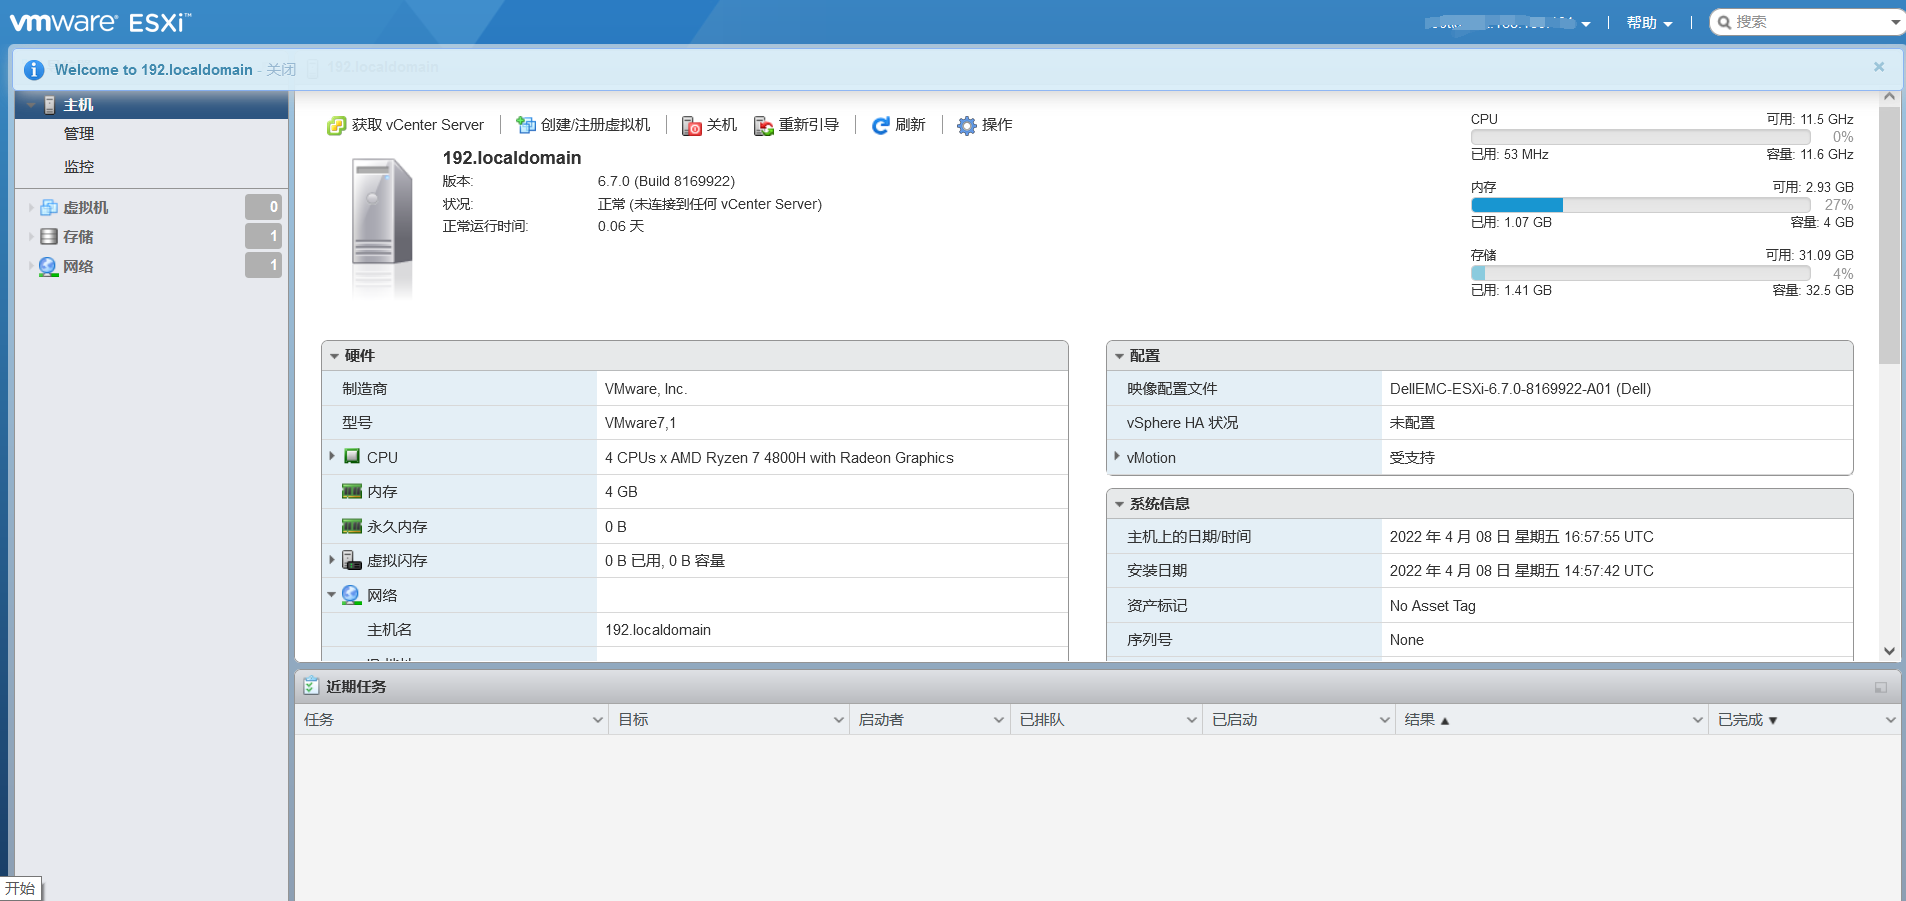Click the scrollbar down arrow
Screen dimensions: 1906x901
pyautogui.click(x=1889, y=651)
